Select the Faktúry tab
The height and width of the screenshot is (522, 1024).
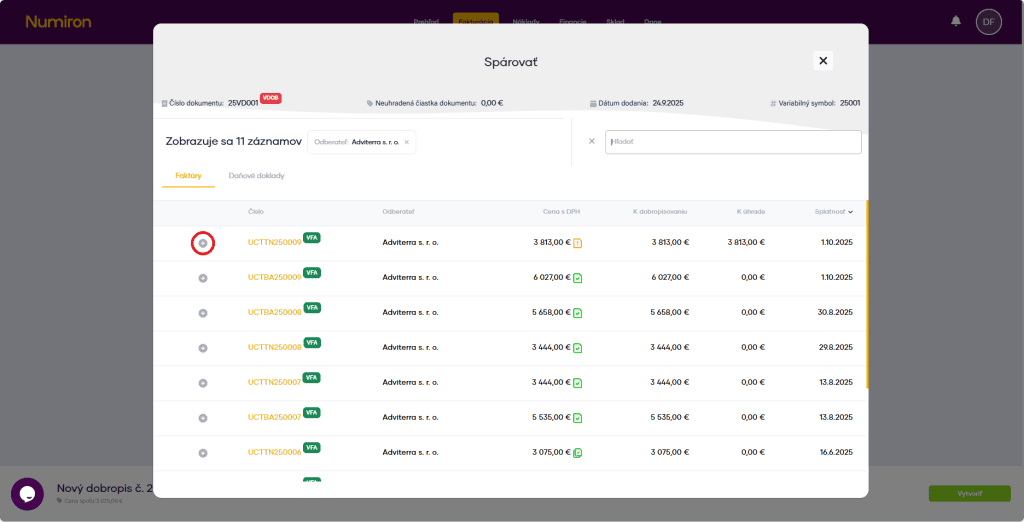[x=188, y=176]
